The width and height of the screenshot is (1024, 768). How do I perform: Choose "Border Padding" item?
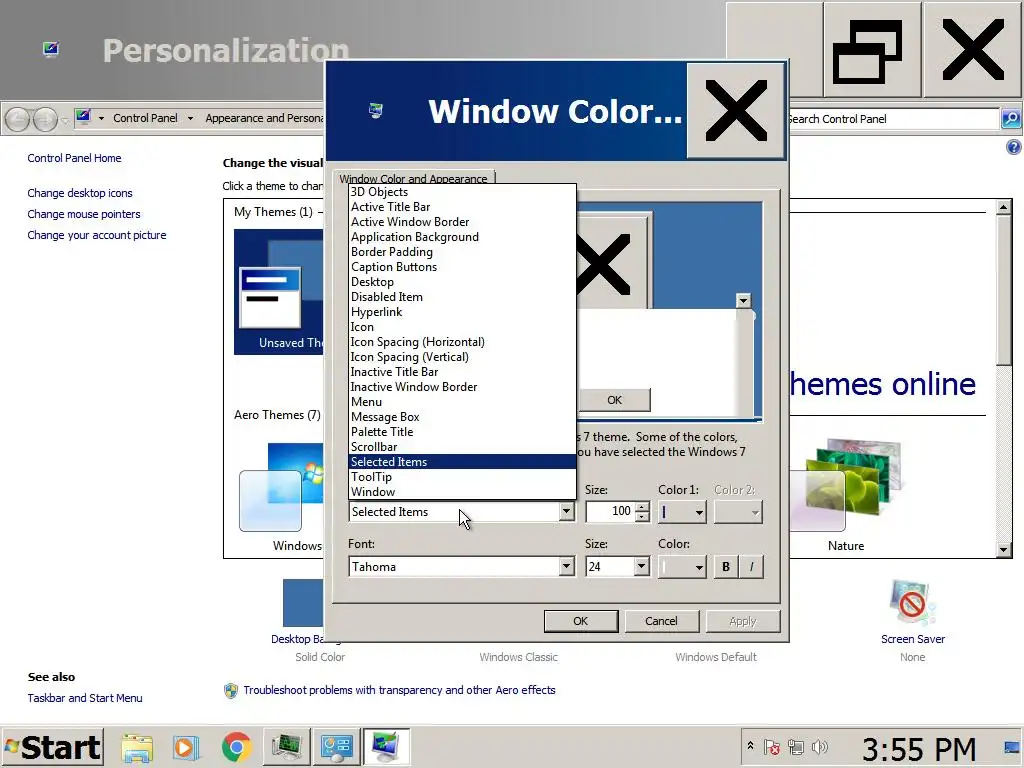tap(462, 252)
